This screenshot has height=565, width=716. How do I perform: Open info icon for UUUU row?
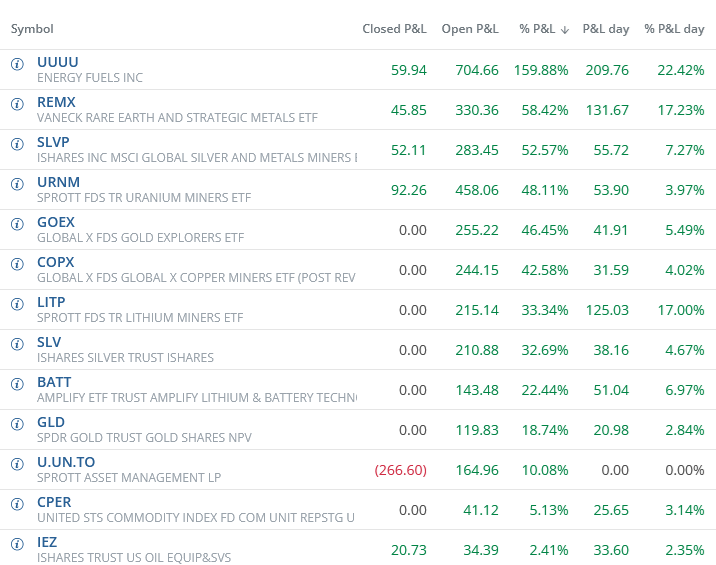click(x=17, y=64)
